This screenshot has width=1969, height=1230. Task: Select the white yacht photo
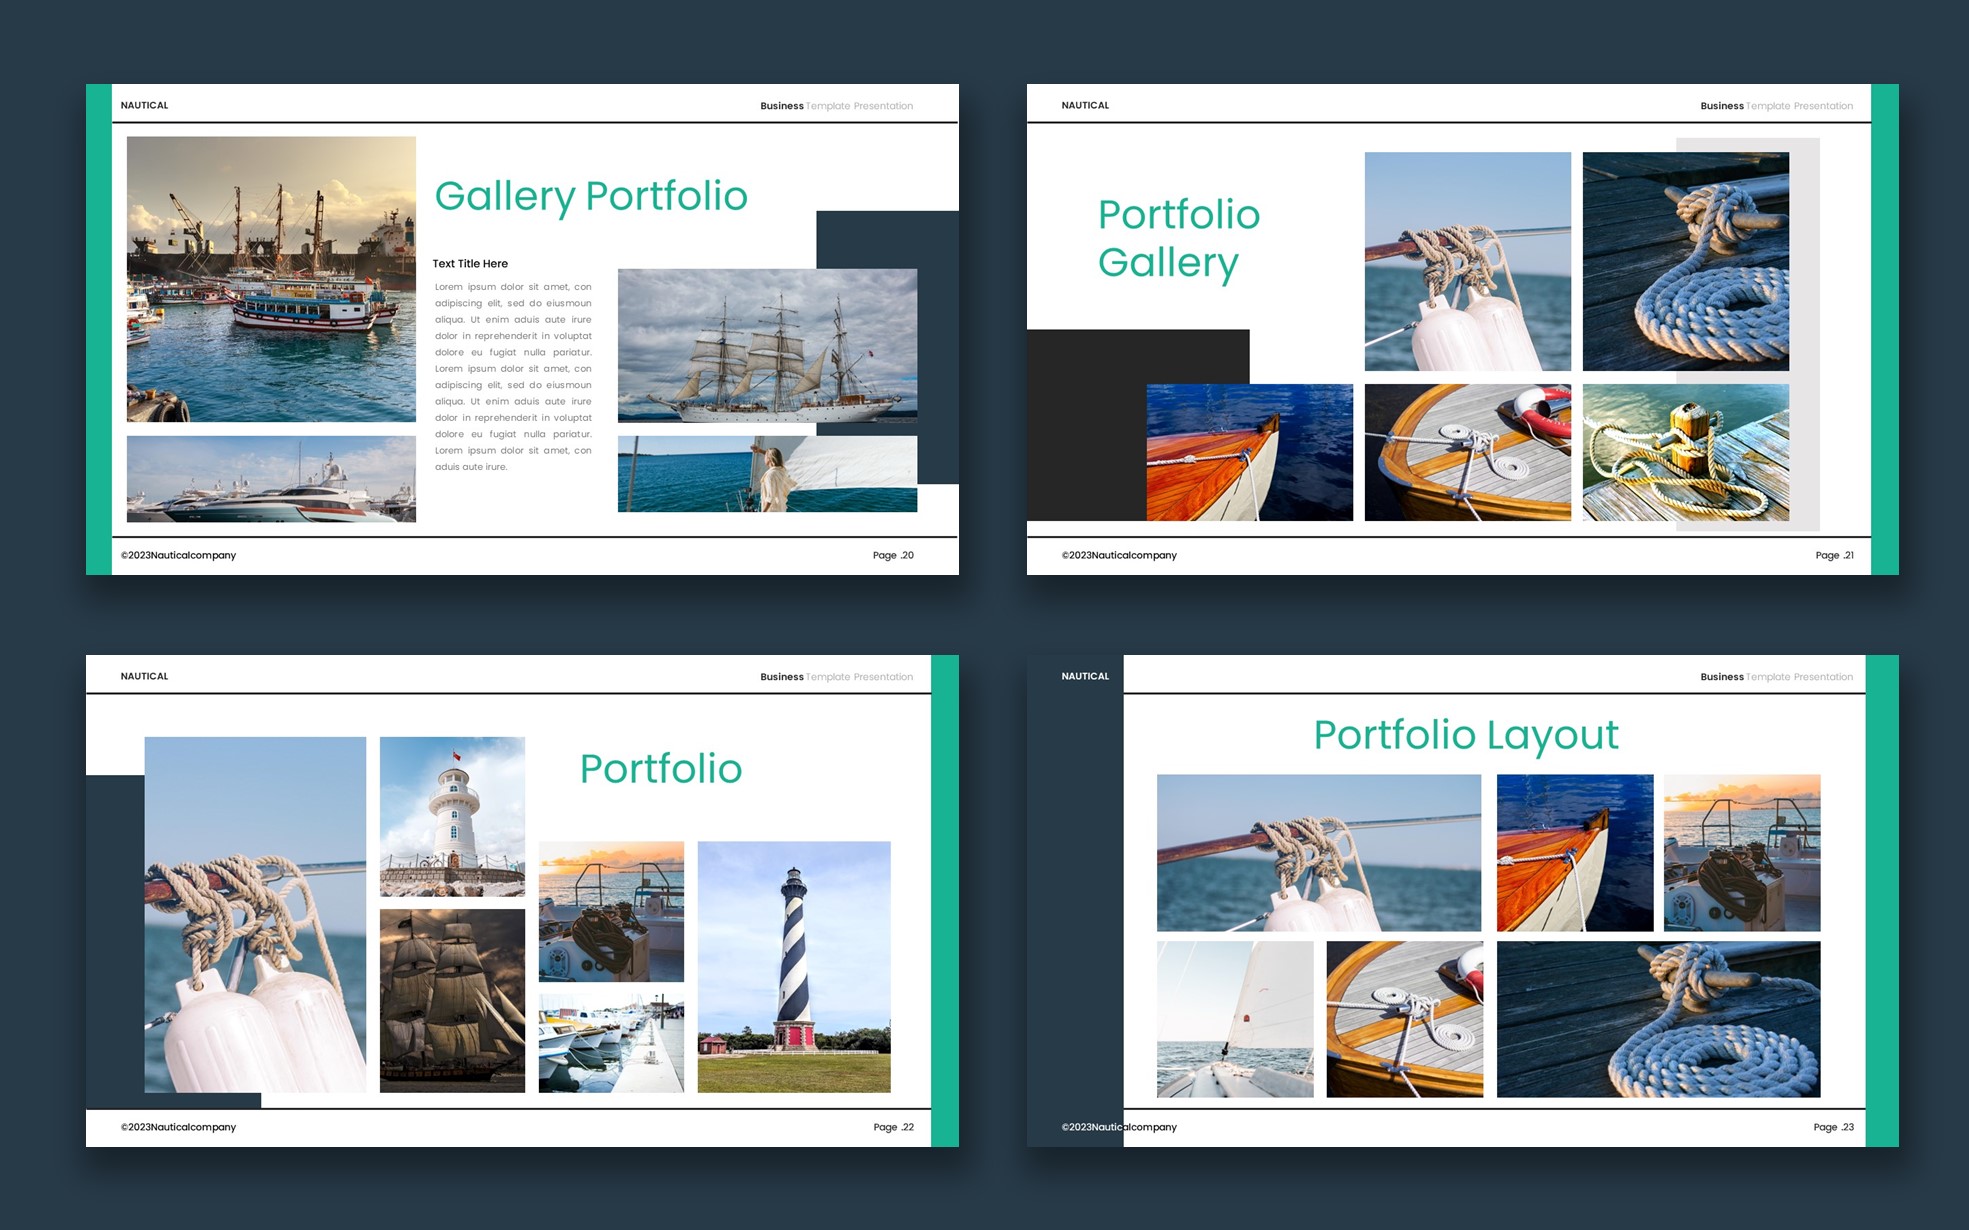coord(270,480)
